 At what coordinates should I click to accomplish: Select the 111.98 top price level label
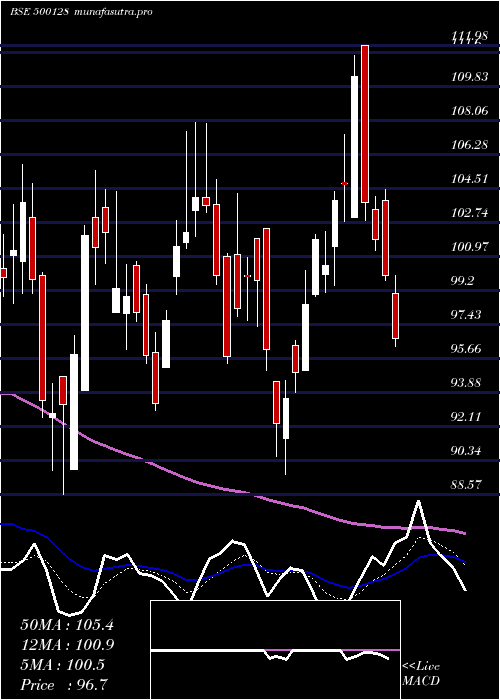(469, 38)
